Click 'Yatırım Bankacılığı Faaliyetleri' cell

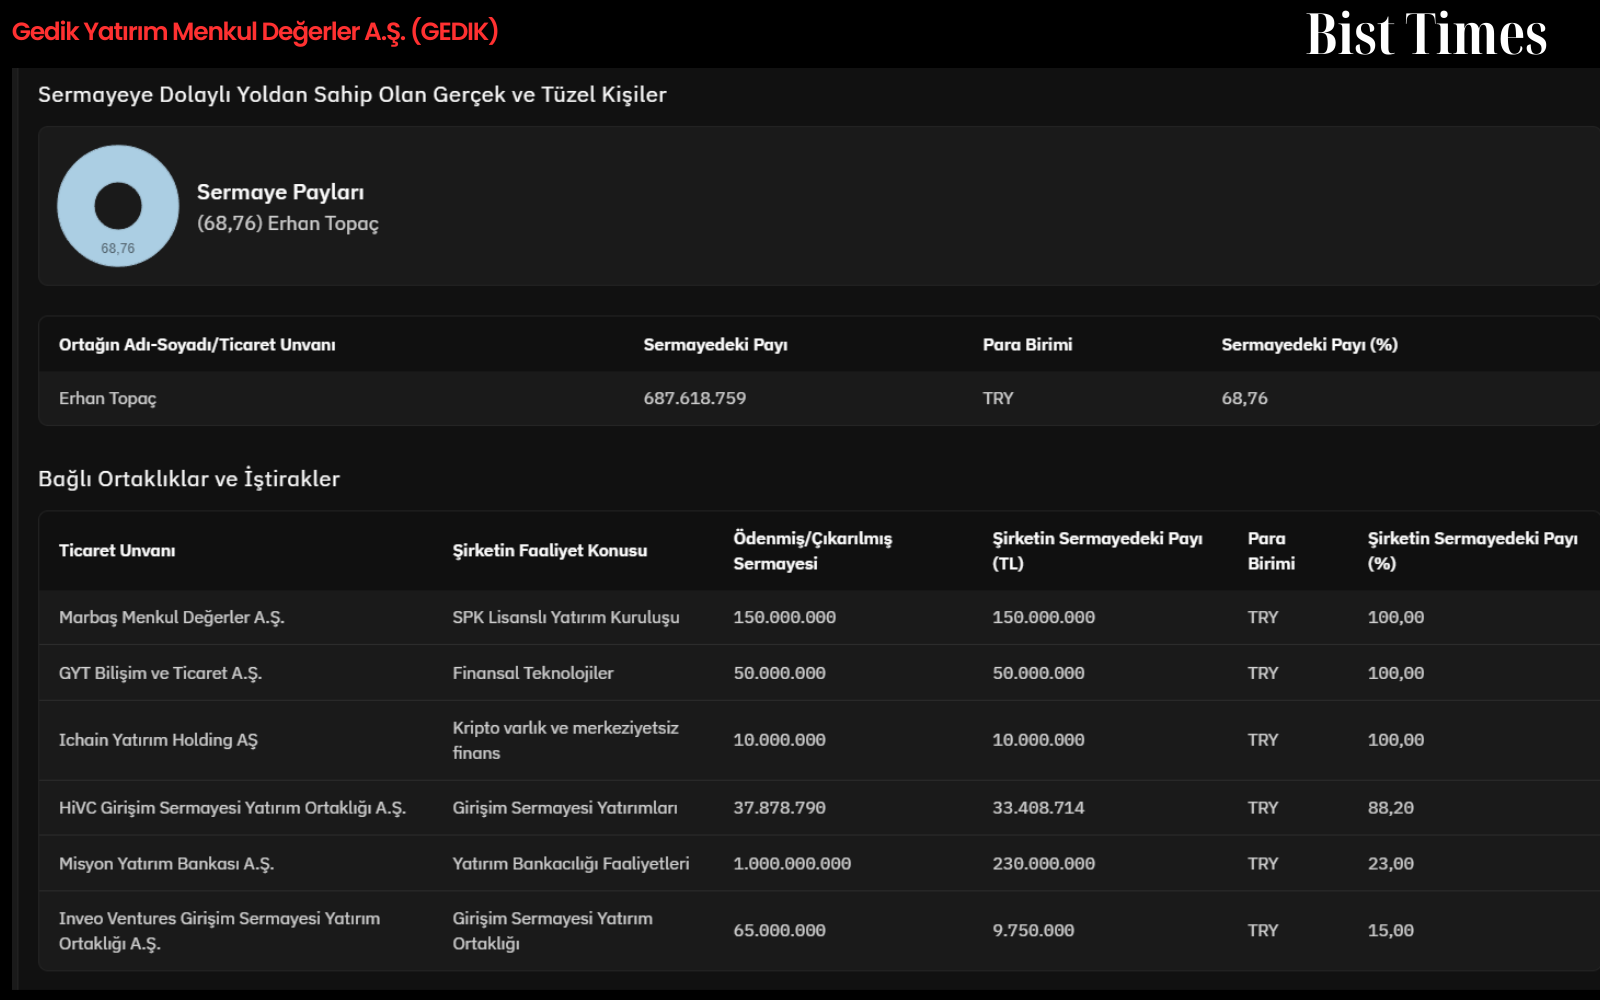click(x=570, y=864)
